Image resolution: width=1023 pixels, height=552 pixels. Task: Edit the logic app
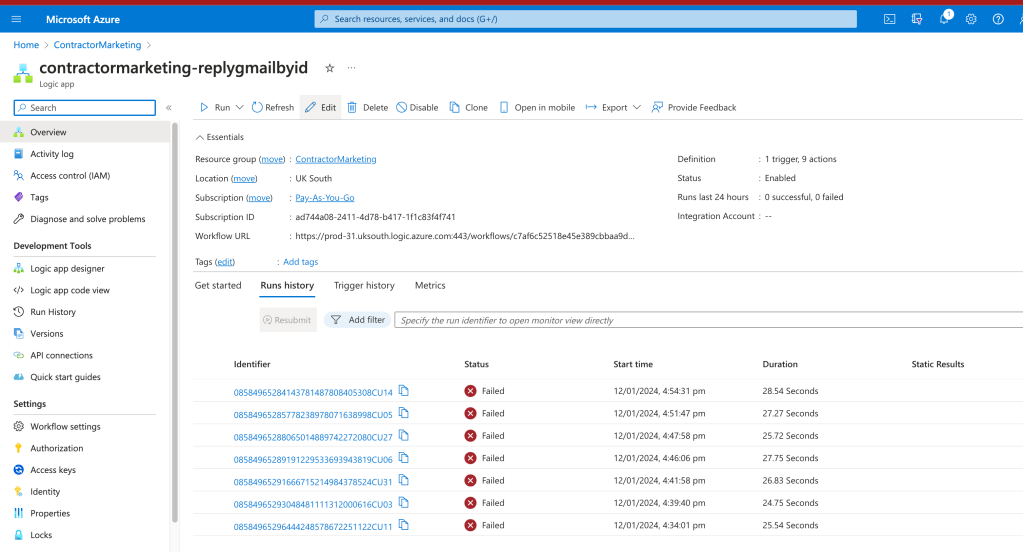coord(320,108)
